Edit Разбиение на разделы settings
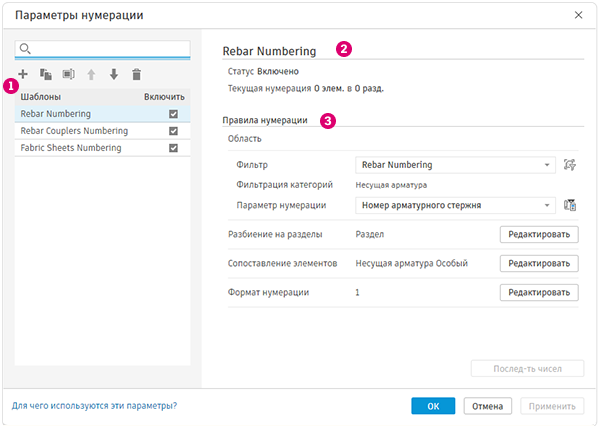The height and width of the screenshot is (426, 600). pyautogui.click(x=539, y=234)
